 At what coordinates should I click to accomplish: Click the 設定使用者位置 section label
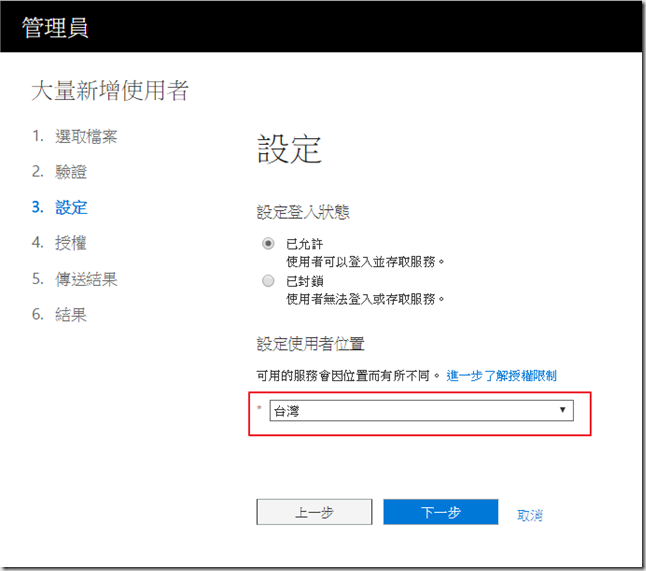(x=310, y=344)
